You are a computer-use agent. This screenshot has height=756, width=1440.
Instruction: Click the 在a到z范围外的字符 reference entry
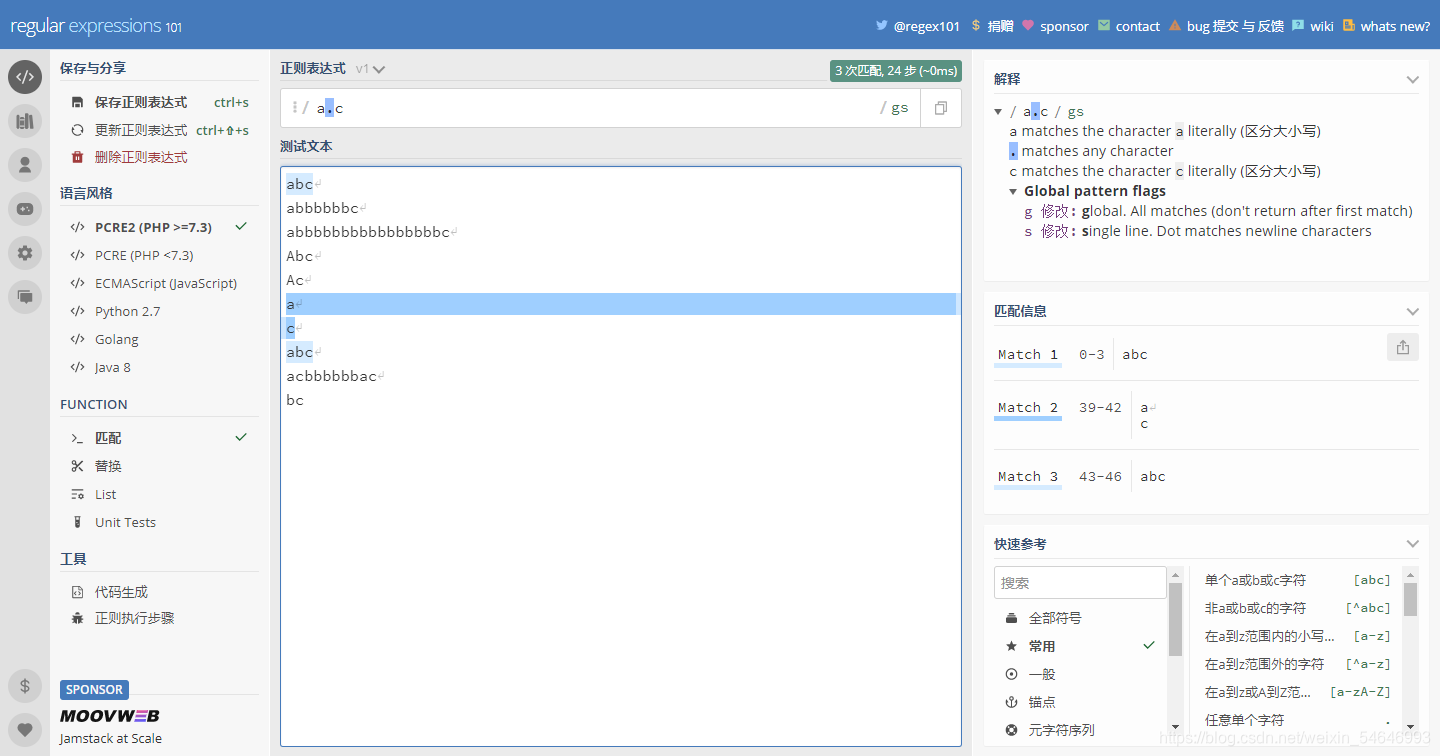(1297, 664)
